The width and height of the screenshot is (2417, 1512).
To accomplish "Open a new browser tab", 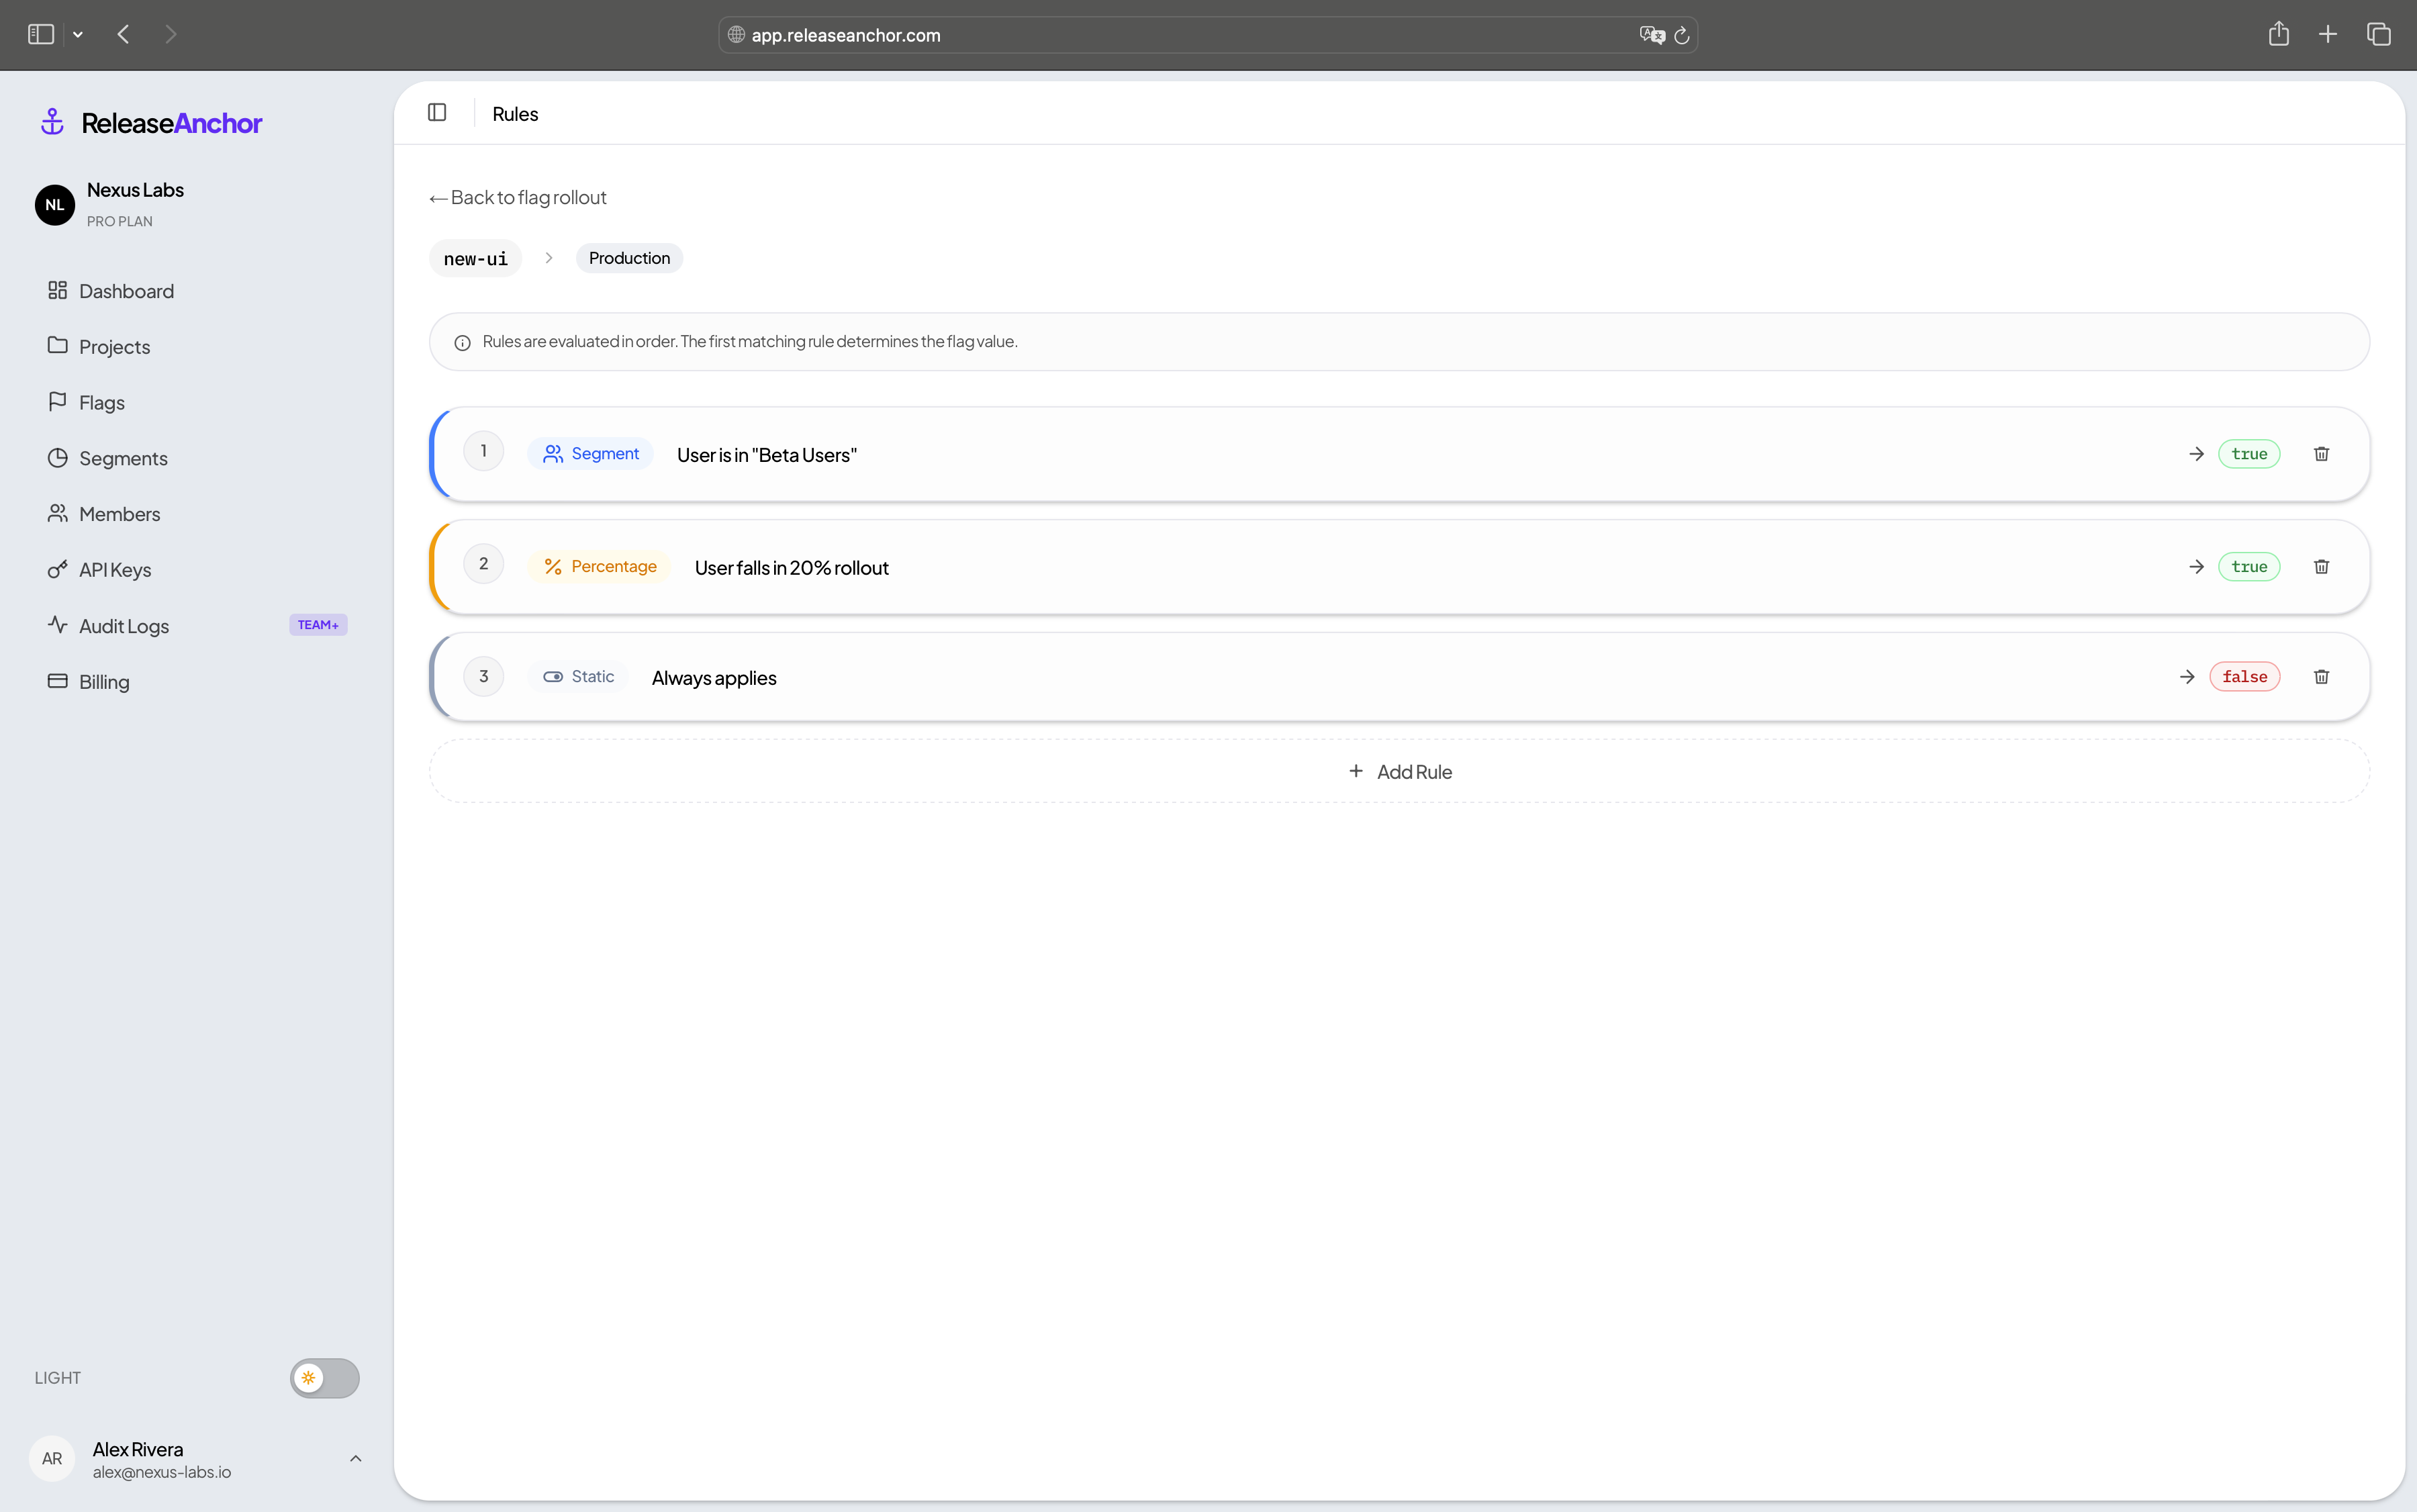I will 2328,35.
